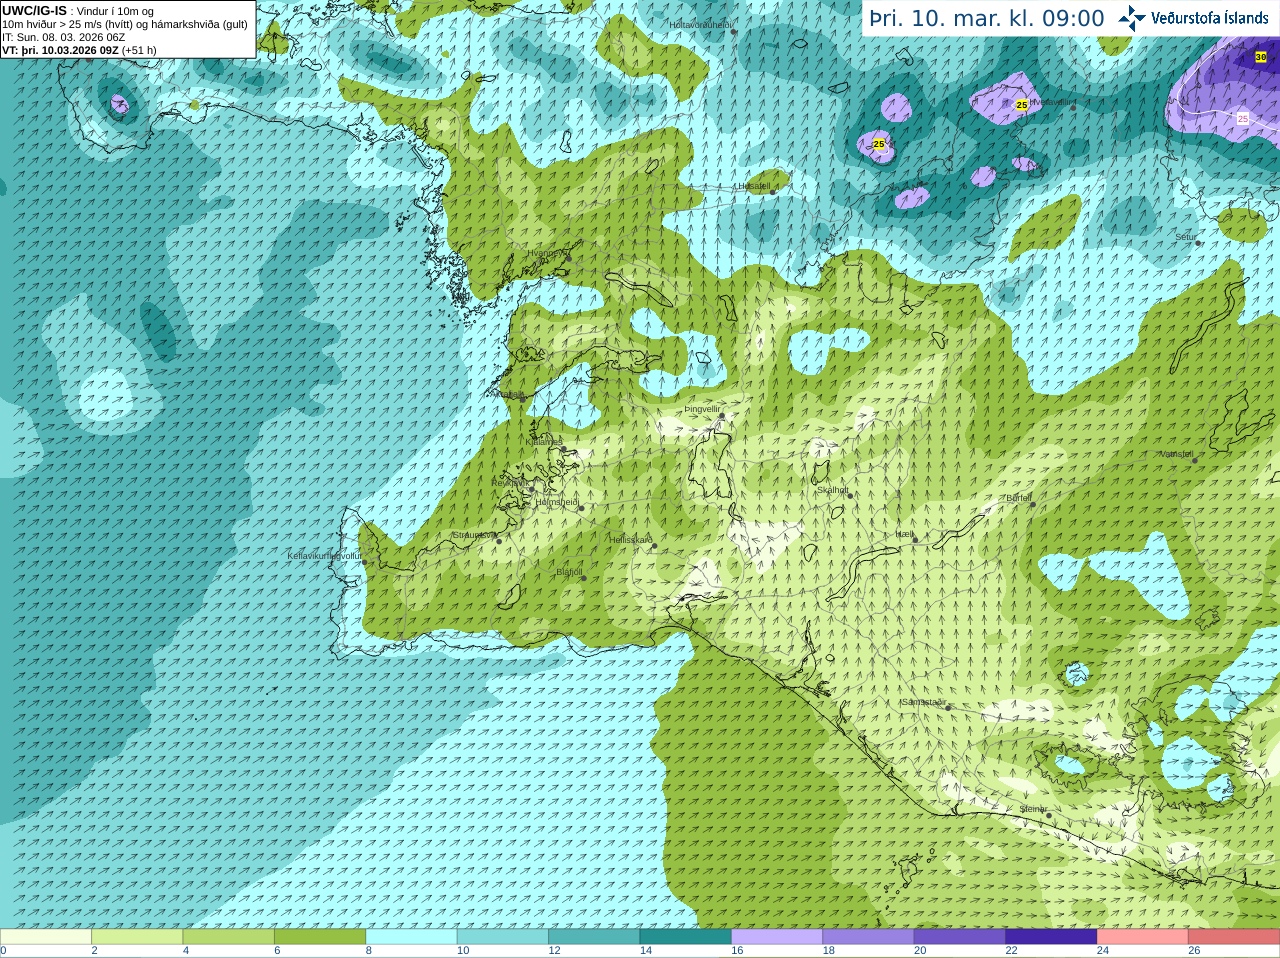Viewport: 1280px width, 958px height.
Task: Click the legend scale label 24
Action: pyautogui.click(x=1103, y=951)
